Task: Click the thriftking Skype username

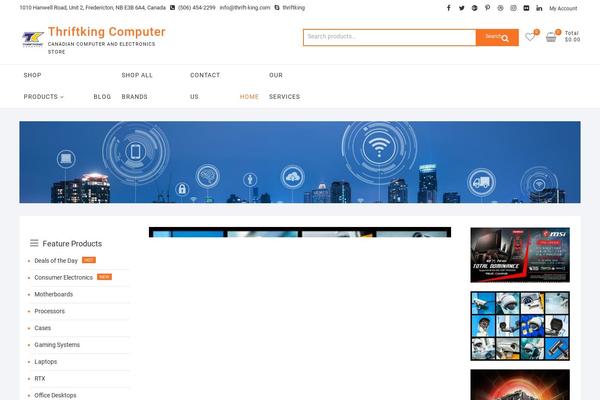Action: (294, 8)
